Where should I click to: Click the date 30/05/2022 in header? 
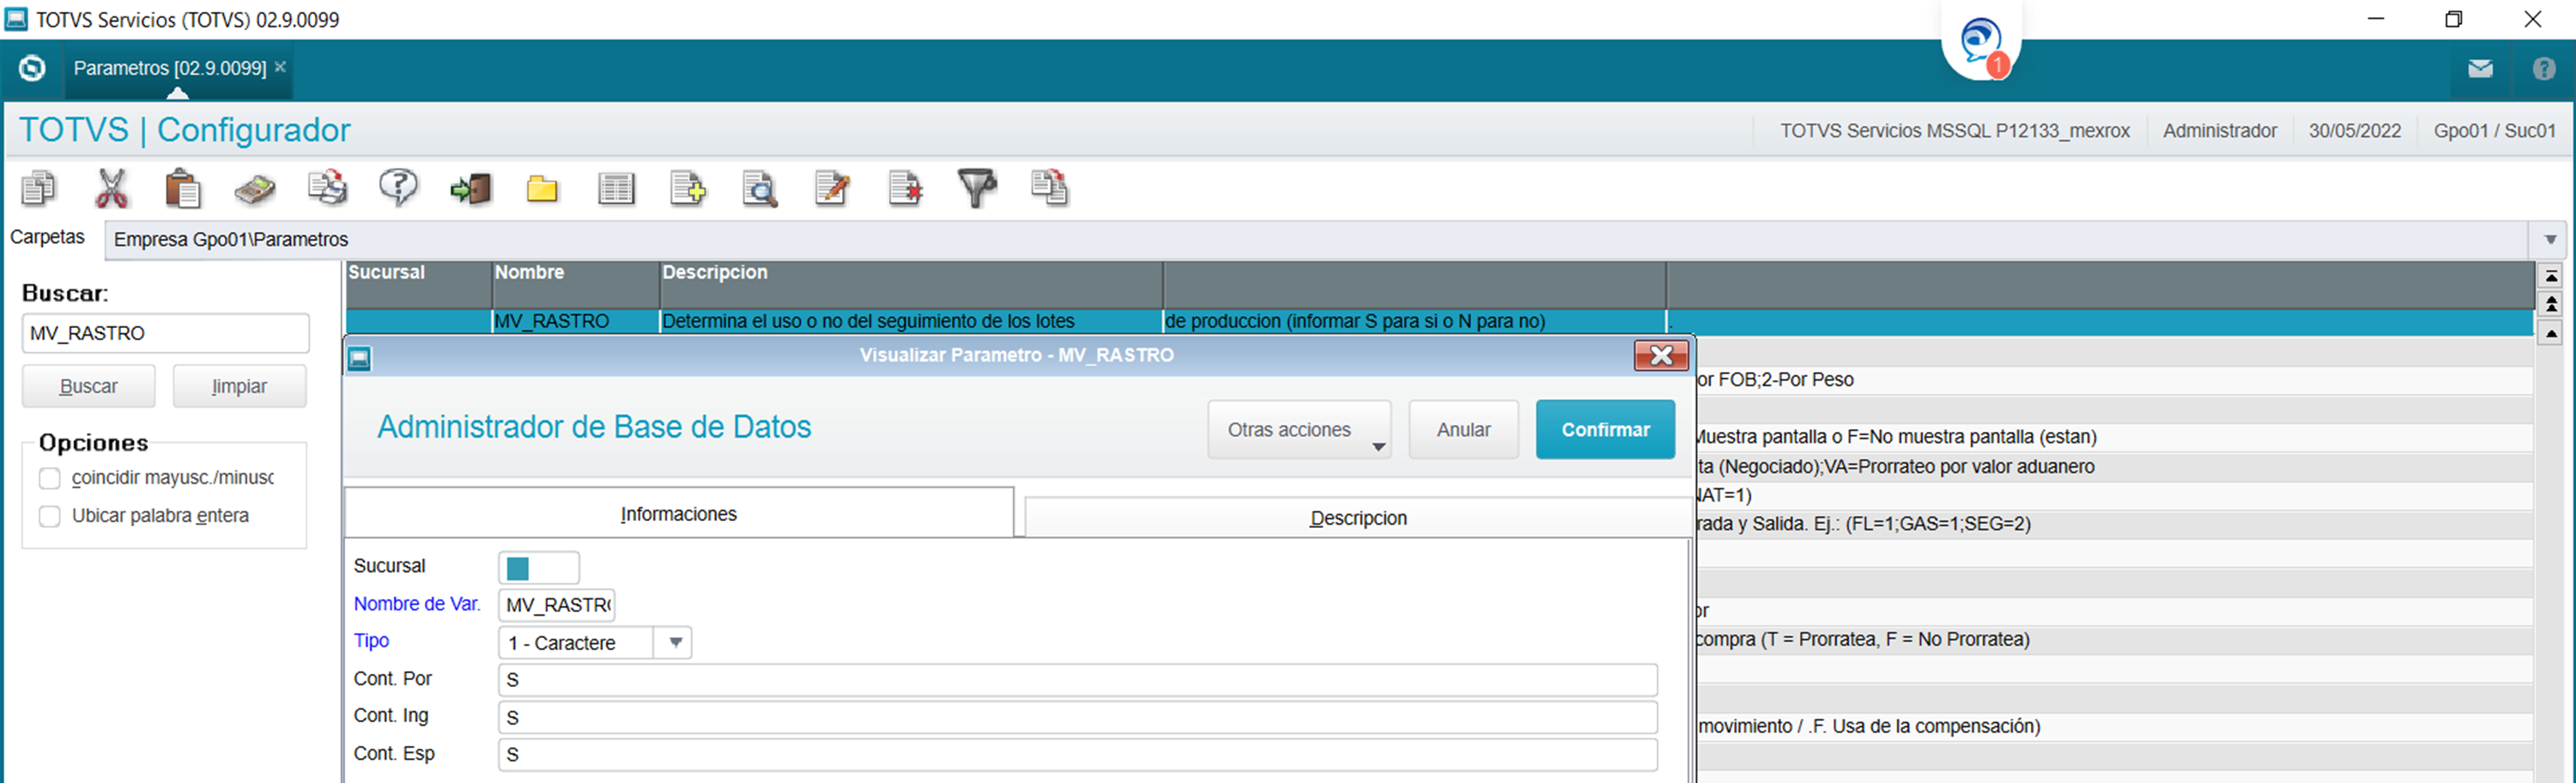coord(2354,131)
